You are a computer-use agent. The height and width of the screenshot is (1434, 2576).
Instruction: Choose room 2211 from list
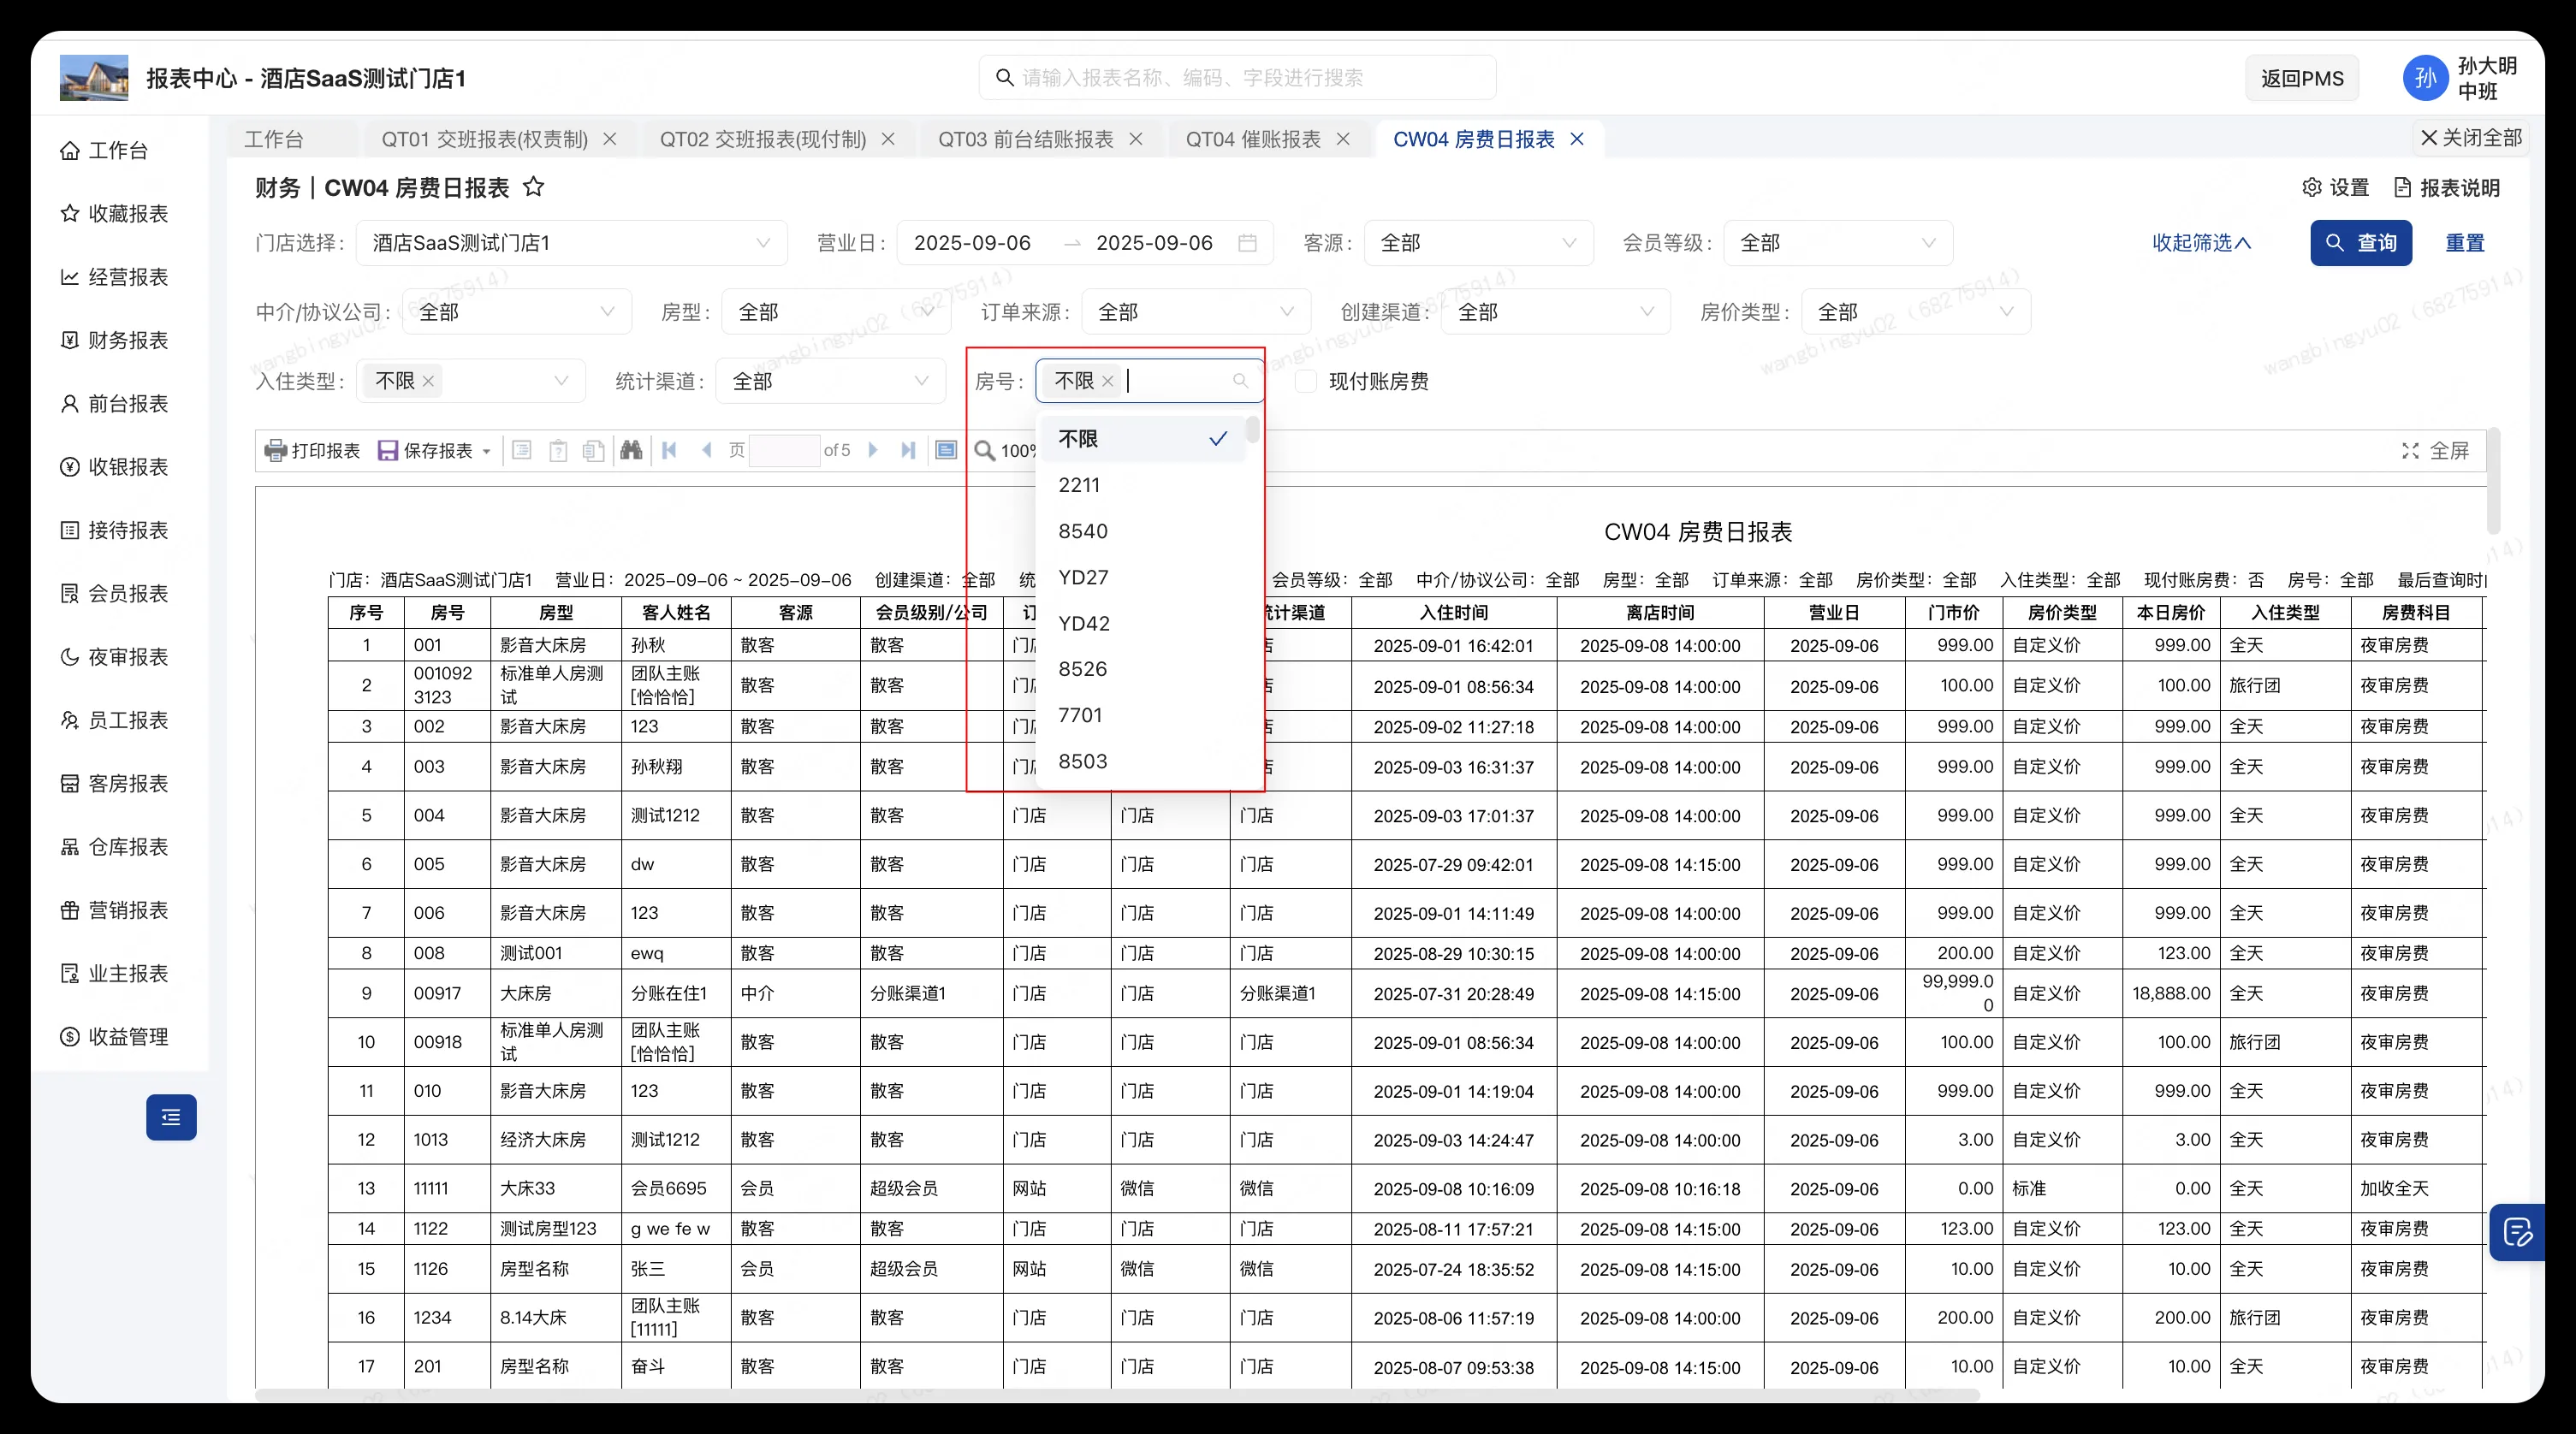(1143, 485)
